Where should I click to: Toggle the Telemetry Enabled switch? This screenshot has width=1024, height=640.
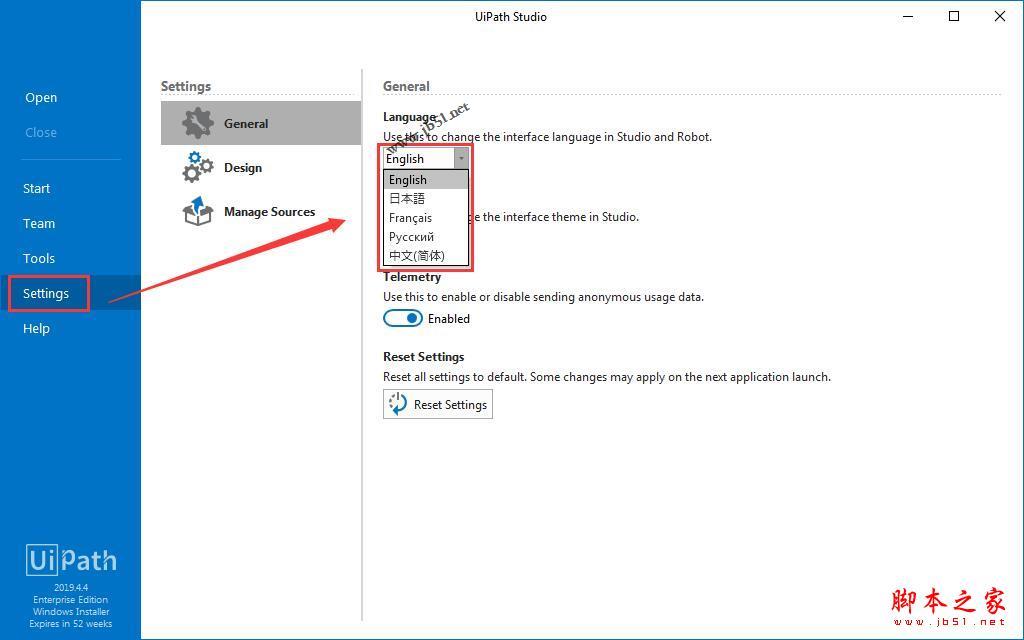coord(402,318)
